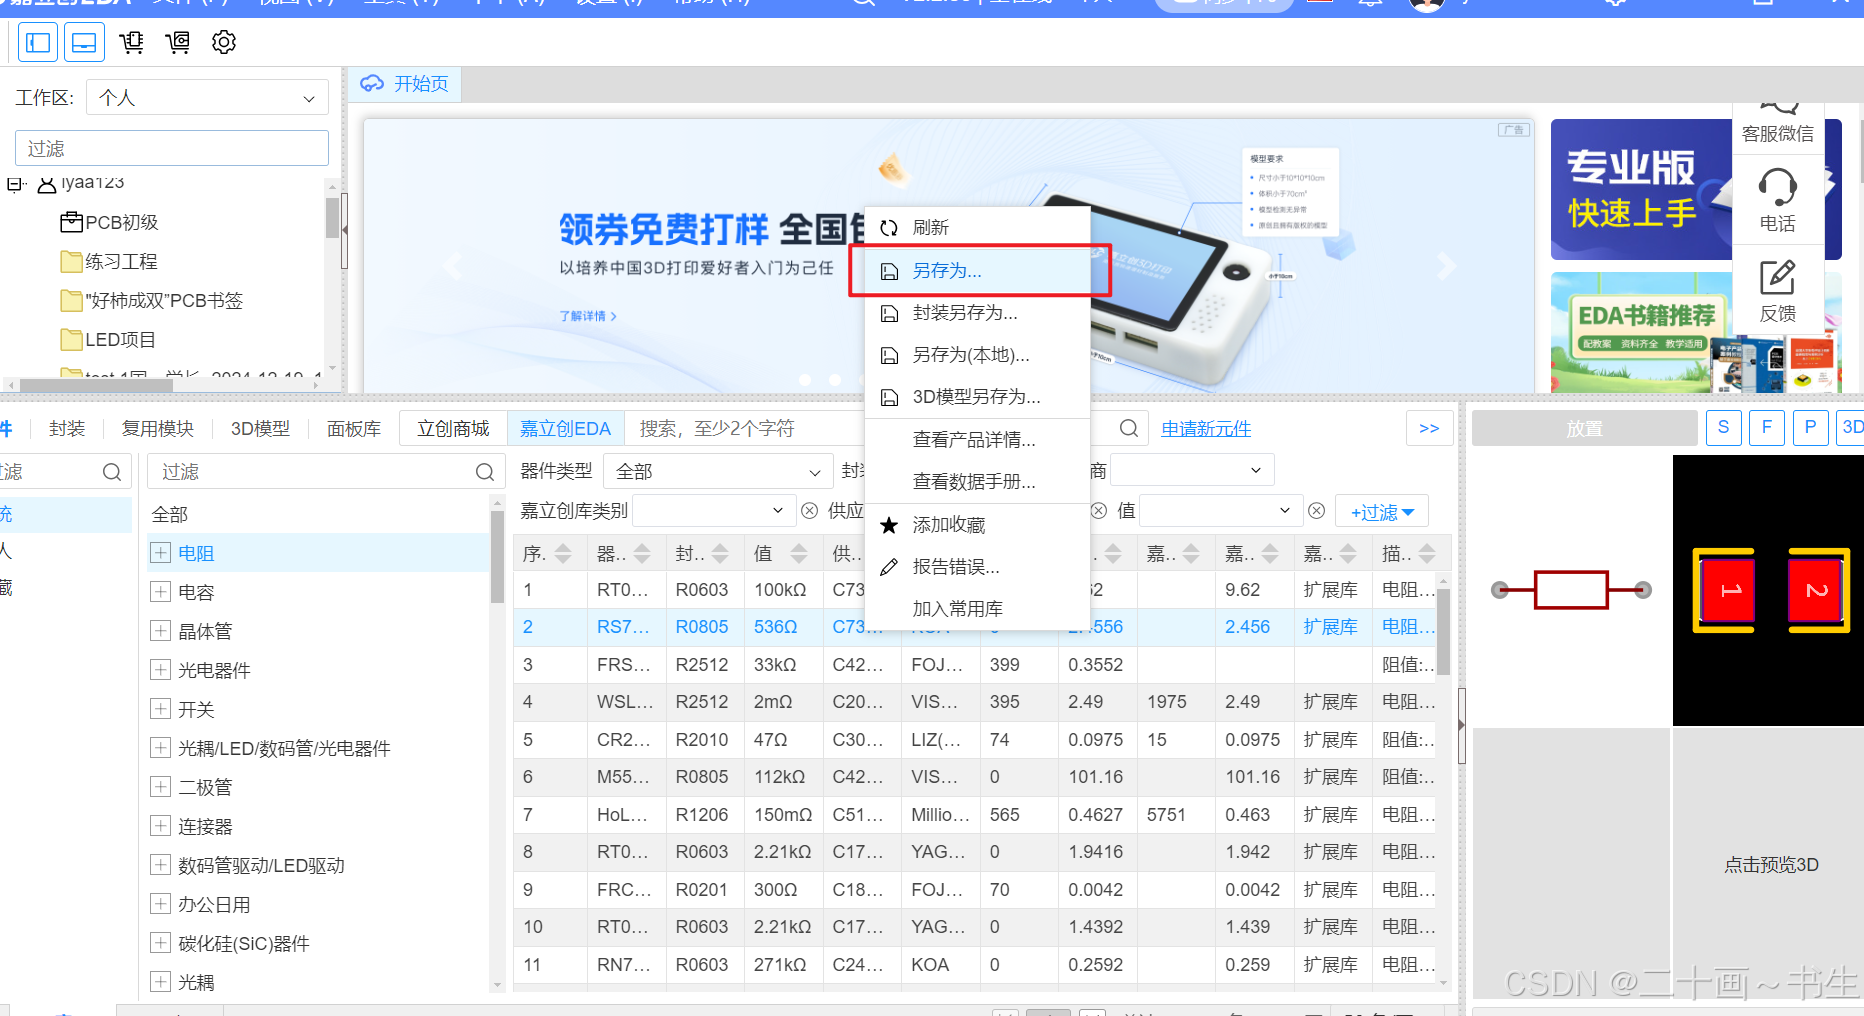Select table row 3 FRS R2512 33kΩ
Screen dimensions: 1864x1016
[975, 665]
